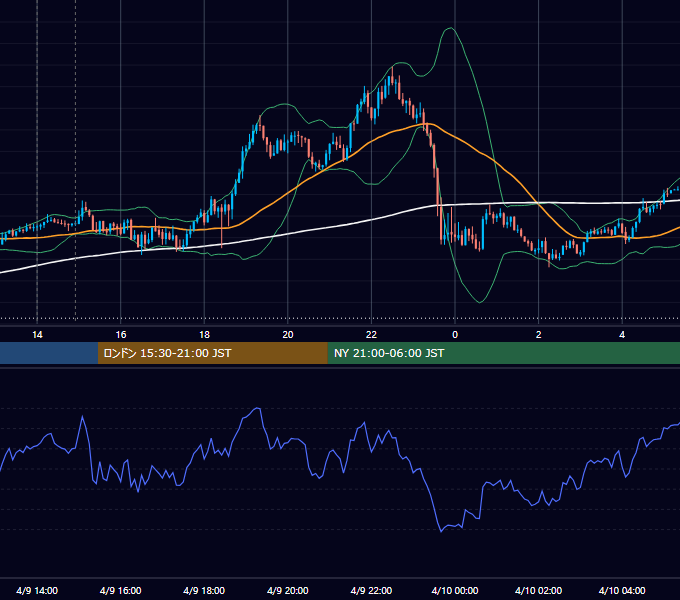Screen dimensions: 680x600
Task: Click the ロンドン 15:30-21:00 JST session band
Action: tap(212, 353)
